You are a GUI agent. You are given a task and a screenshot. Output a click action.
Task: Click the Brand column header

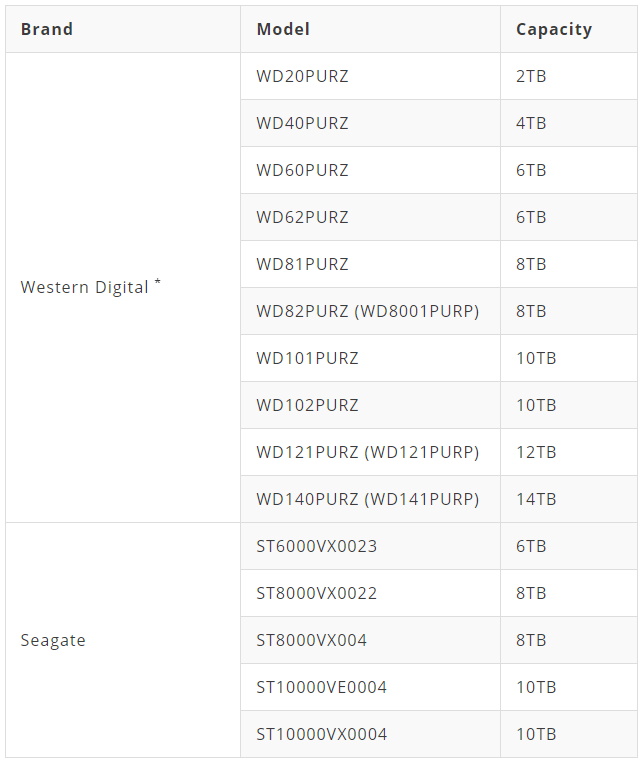(x=123, y=29)
